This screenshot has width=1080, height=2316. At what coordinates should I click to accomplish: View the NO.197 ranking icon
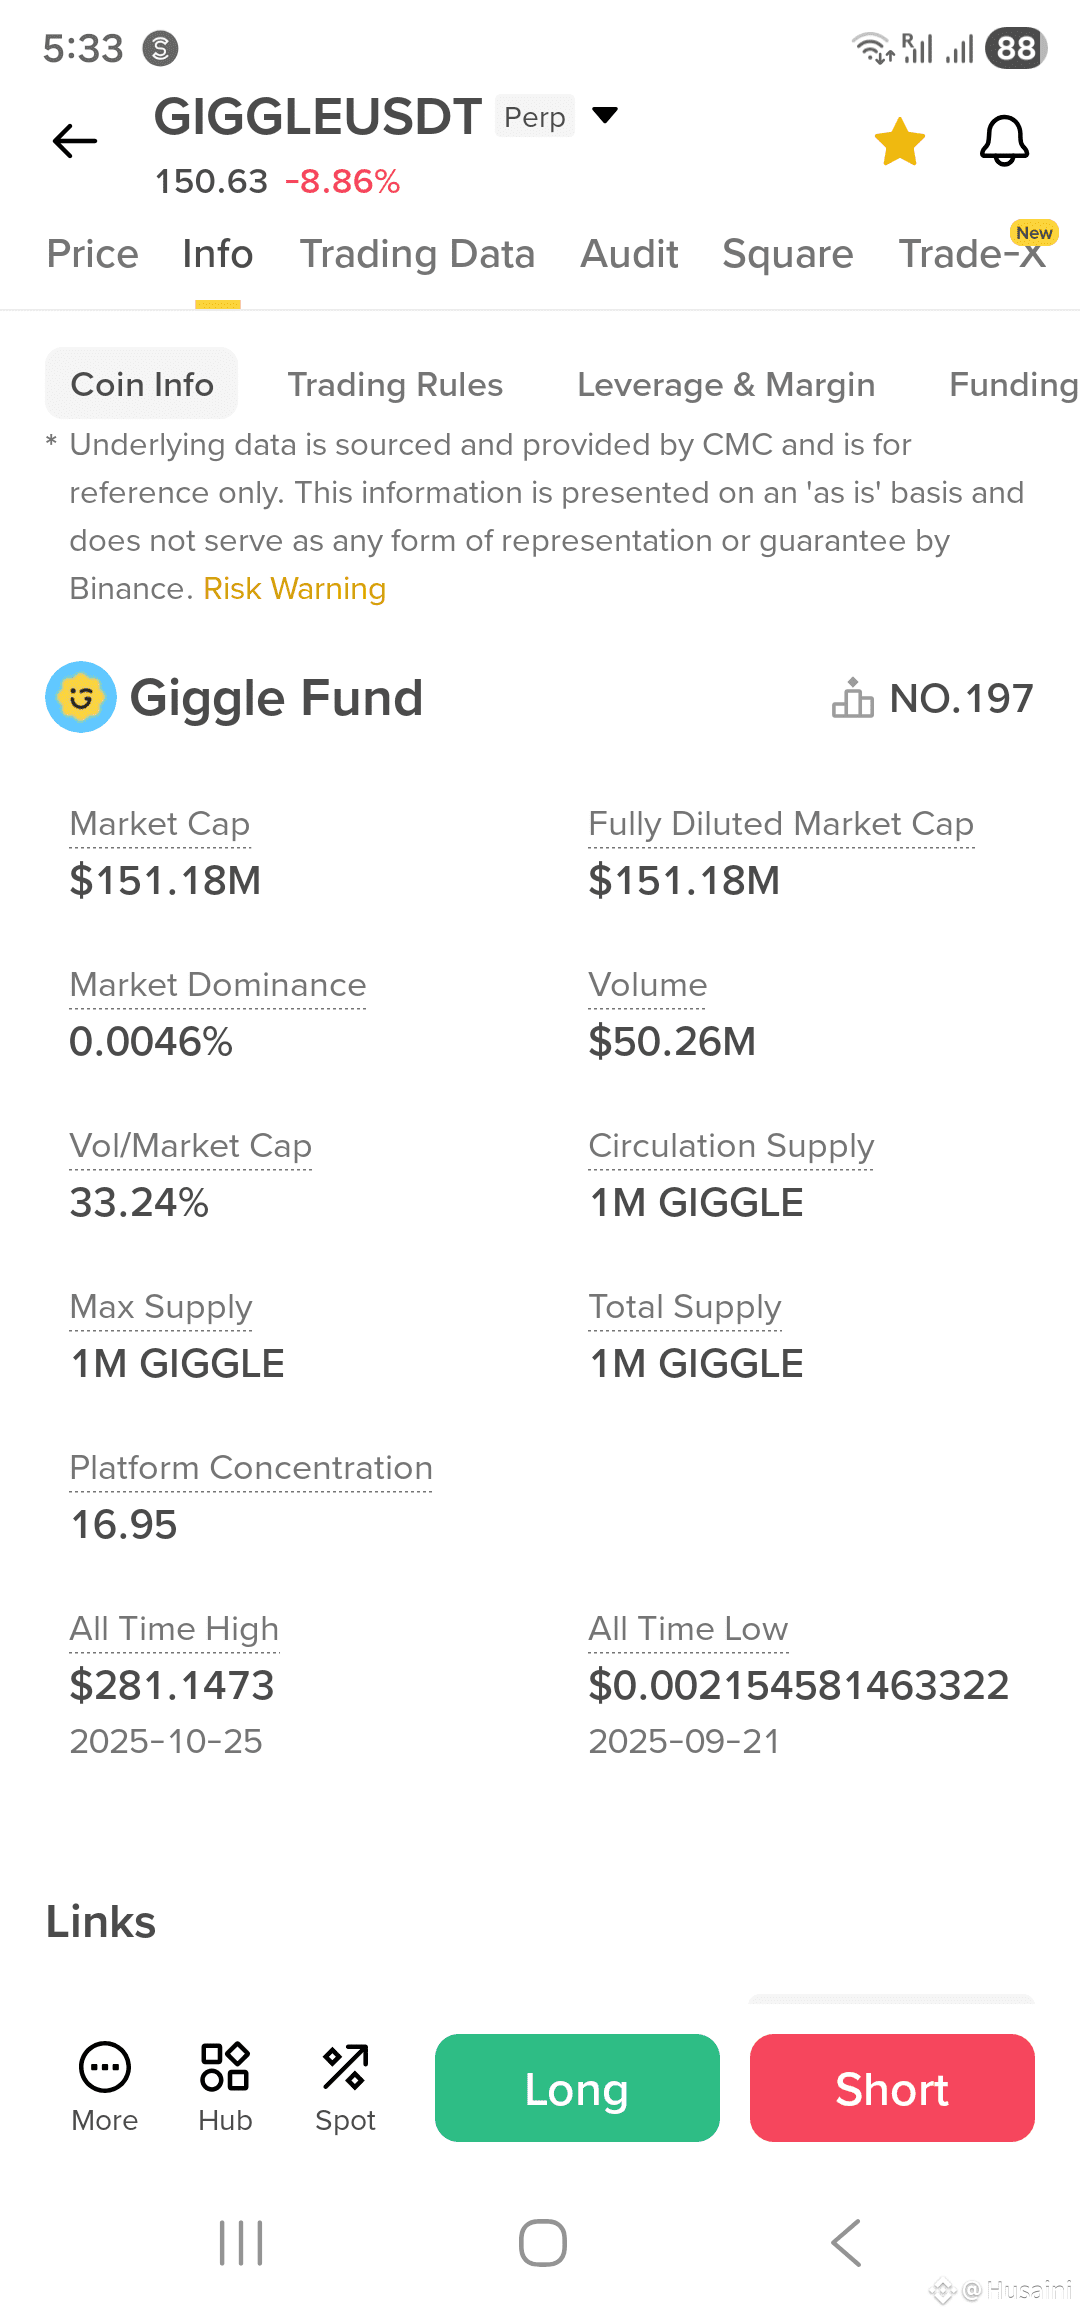tap(852, 698)
